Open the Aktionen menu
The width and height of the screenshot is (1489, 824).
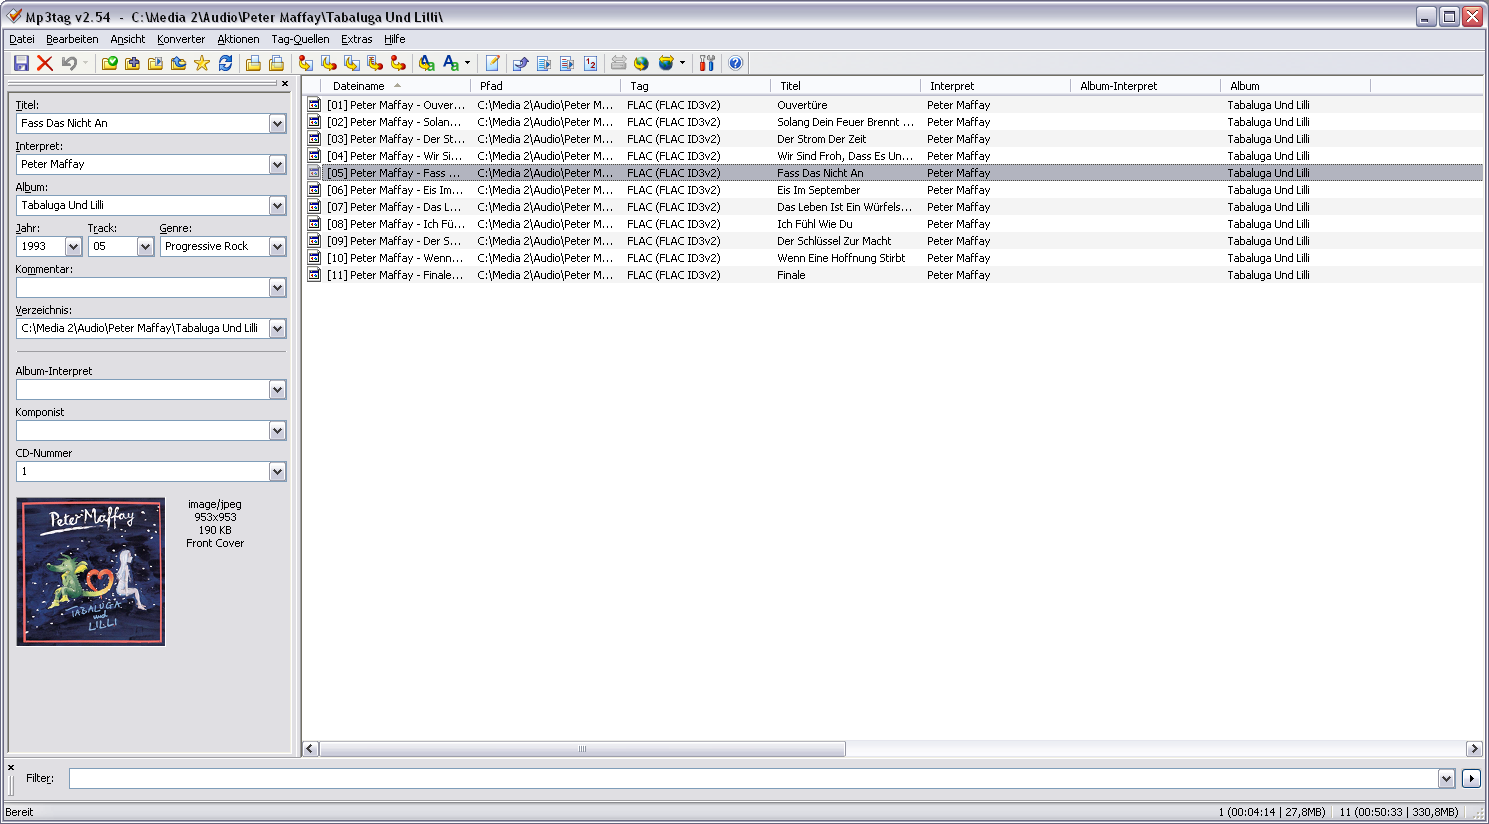point(238,39)
